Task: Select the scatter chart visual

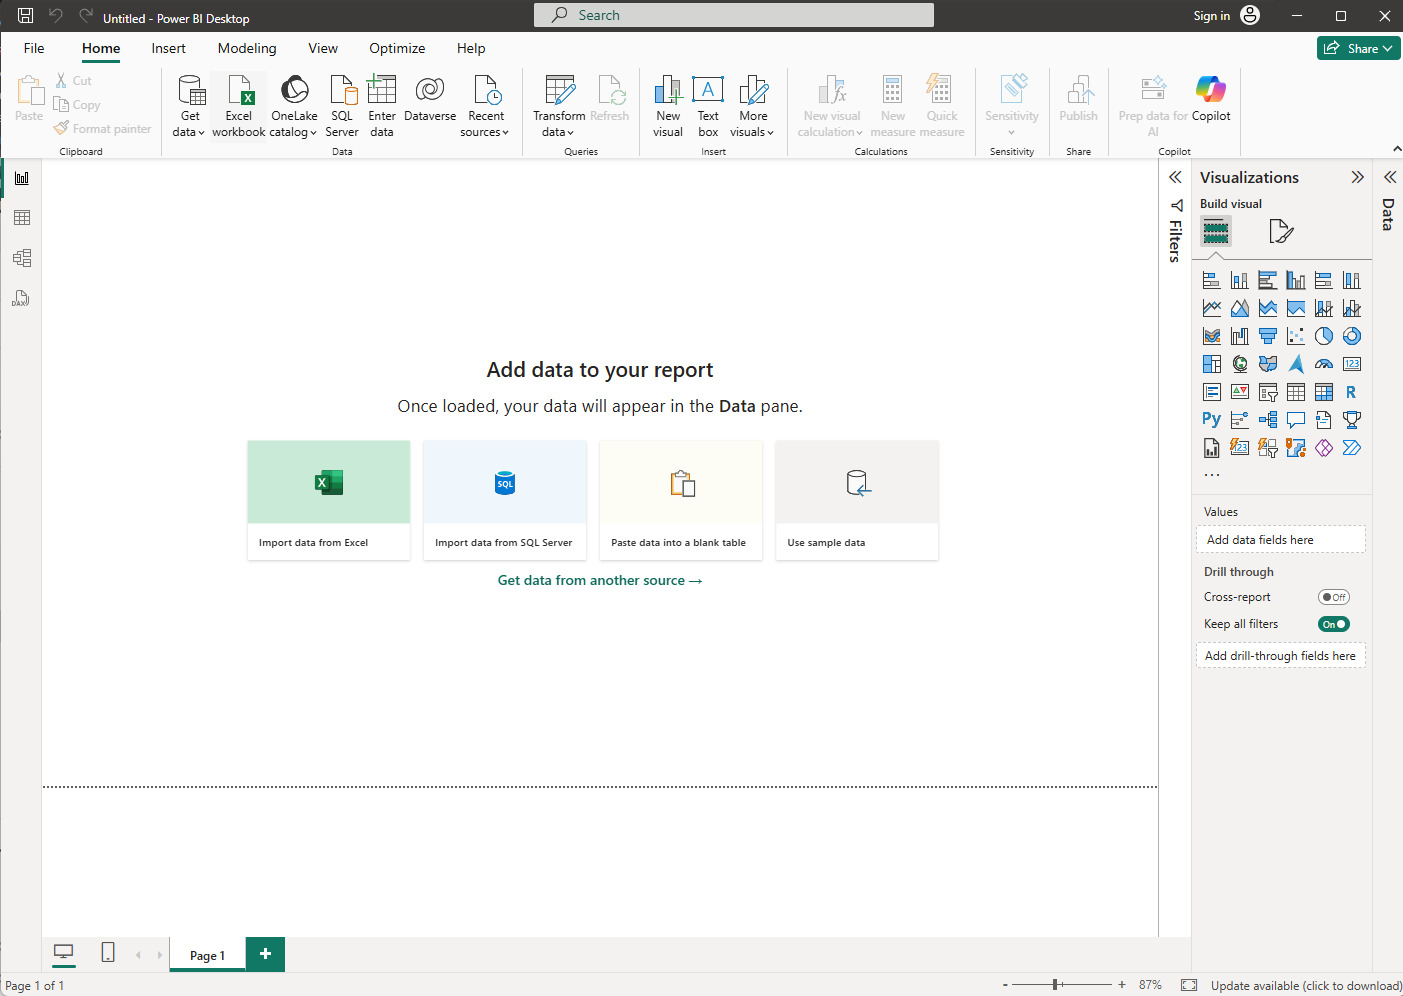Action: pyautogui.click(x=1296, y=336)
